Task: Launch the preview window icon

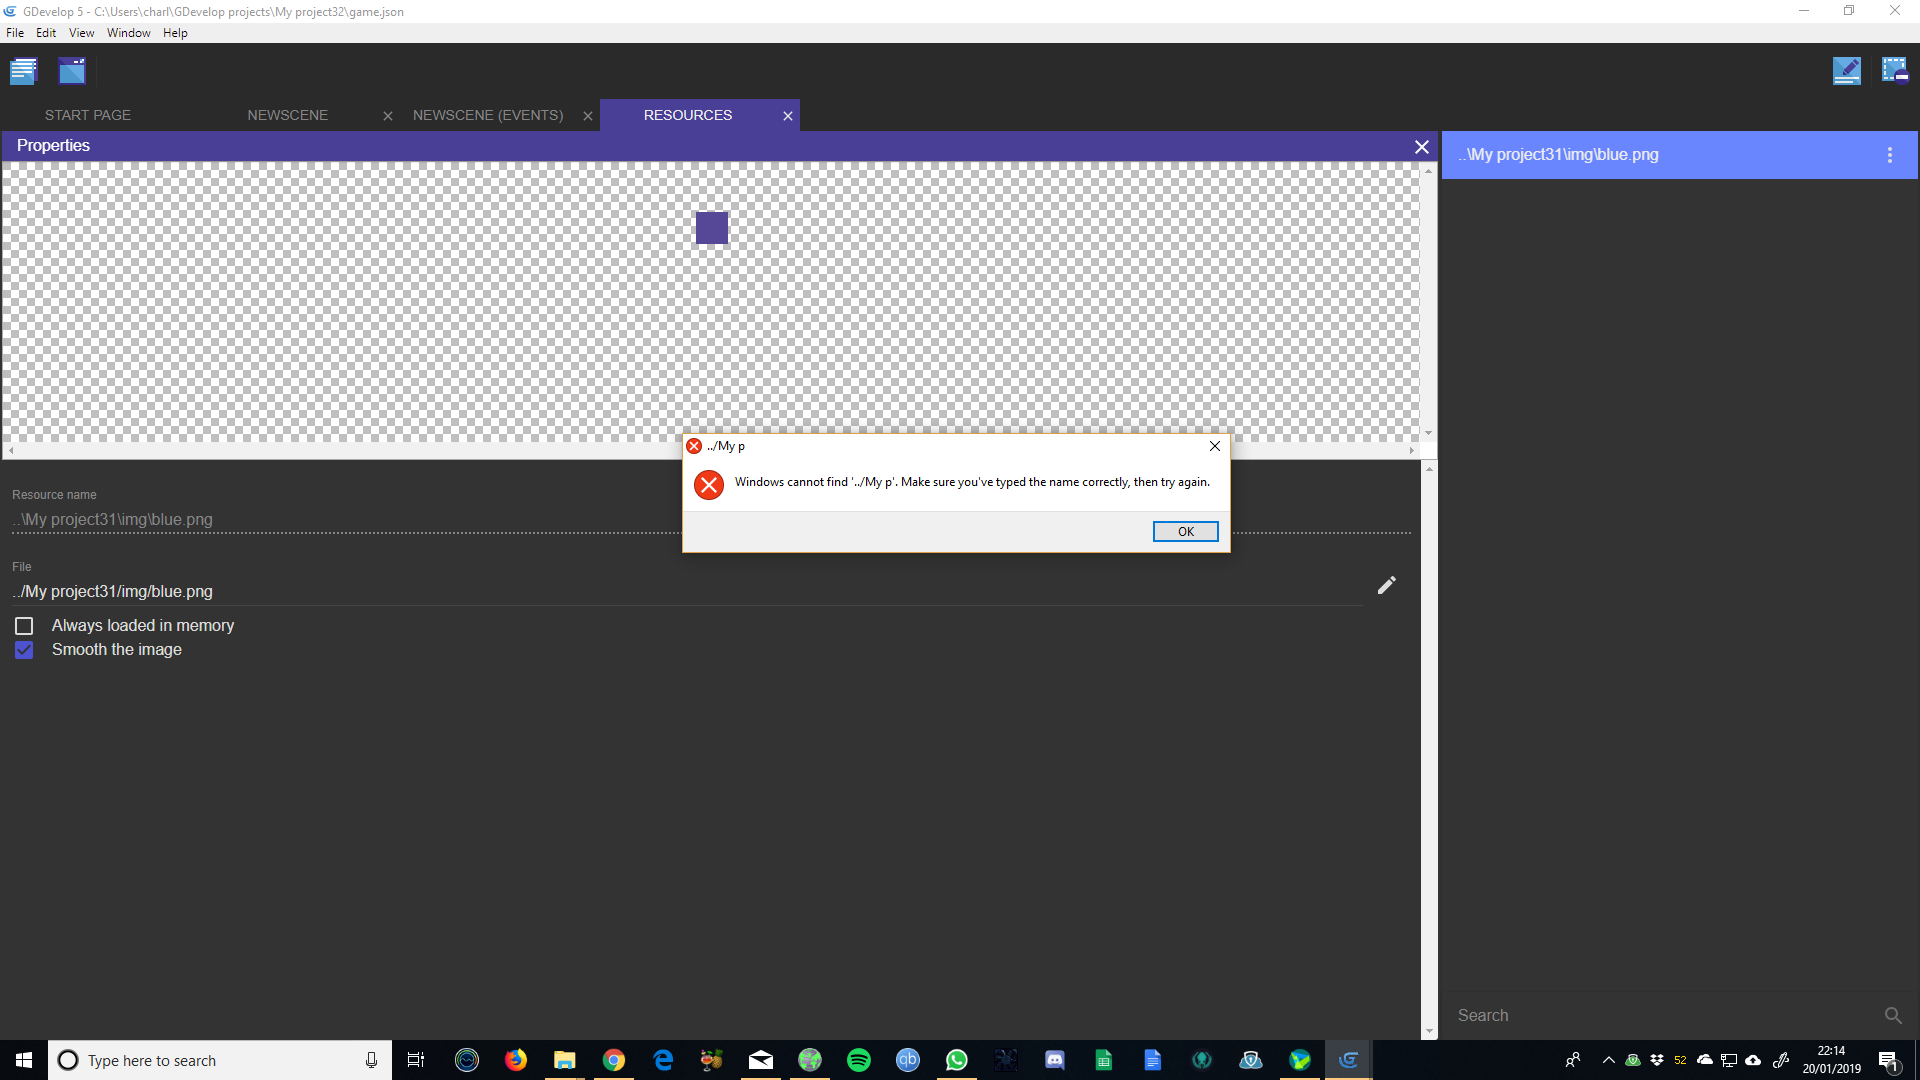Action: pyautogui.click(x=72, y=71)
